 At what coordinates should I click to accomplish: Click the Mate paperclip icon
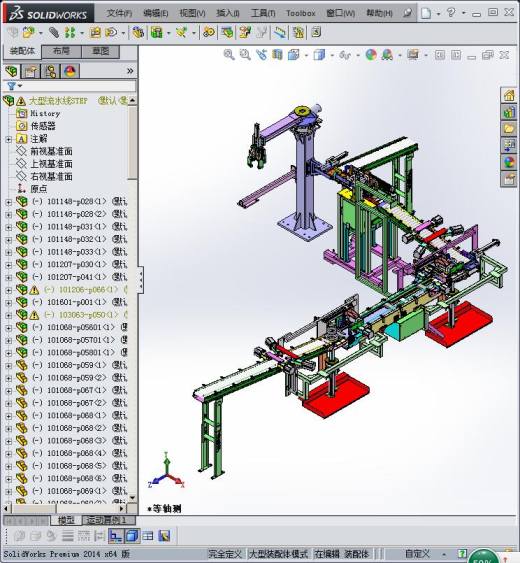point(54,33)
